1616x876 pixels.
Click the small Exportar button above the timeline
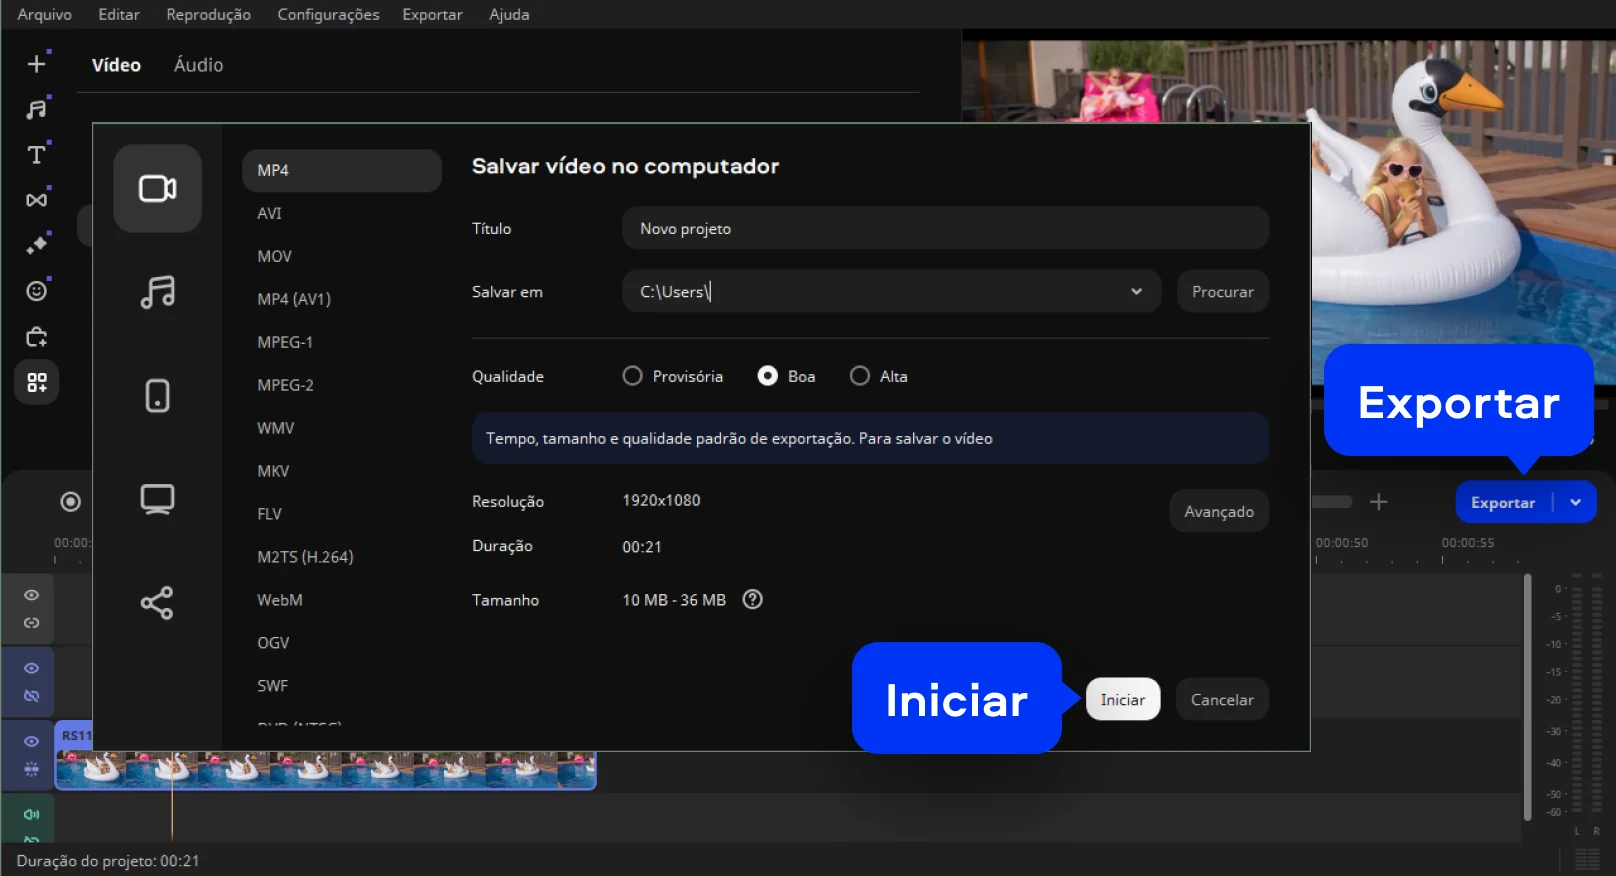click(x=1503, y=502)
